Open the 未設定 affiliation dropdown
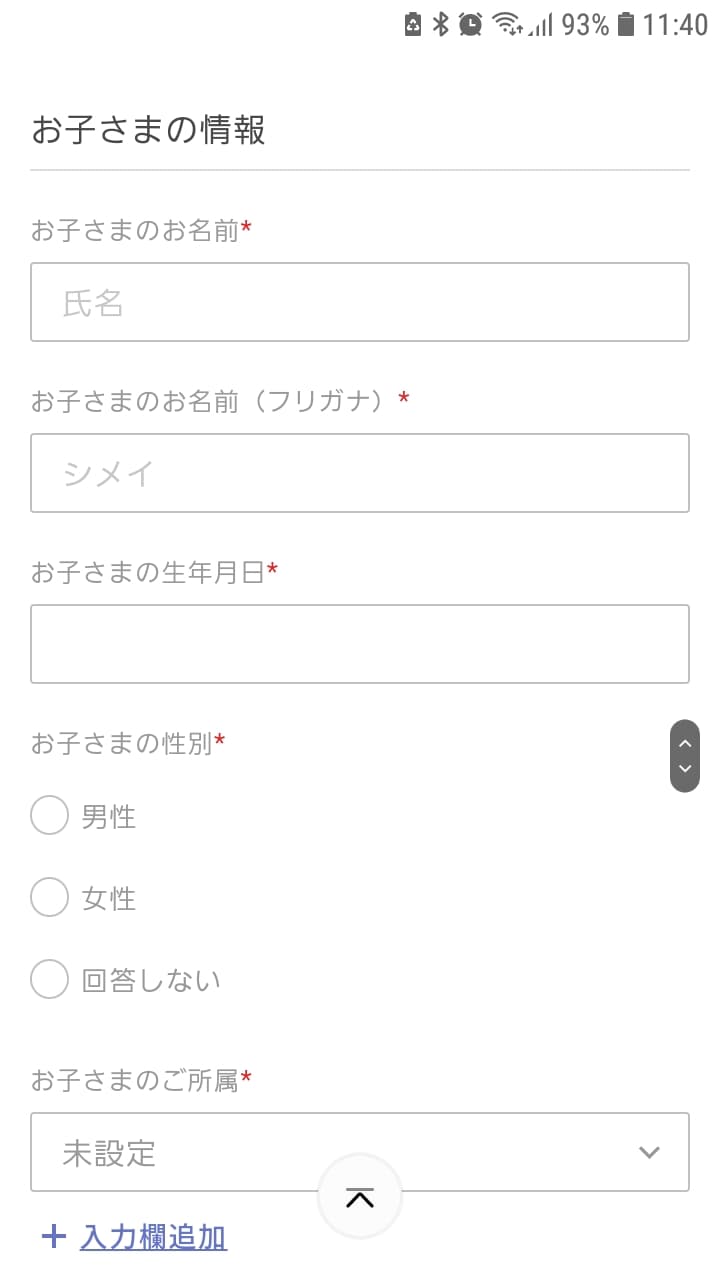The width and height of the screenshot is (720, 1280). pos(340,1152)
